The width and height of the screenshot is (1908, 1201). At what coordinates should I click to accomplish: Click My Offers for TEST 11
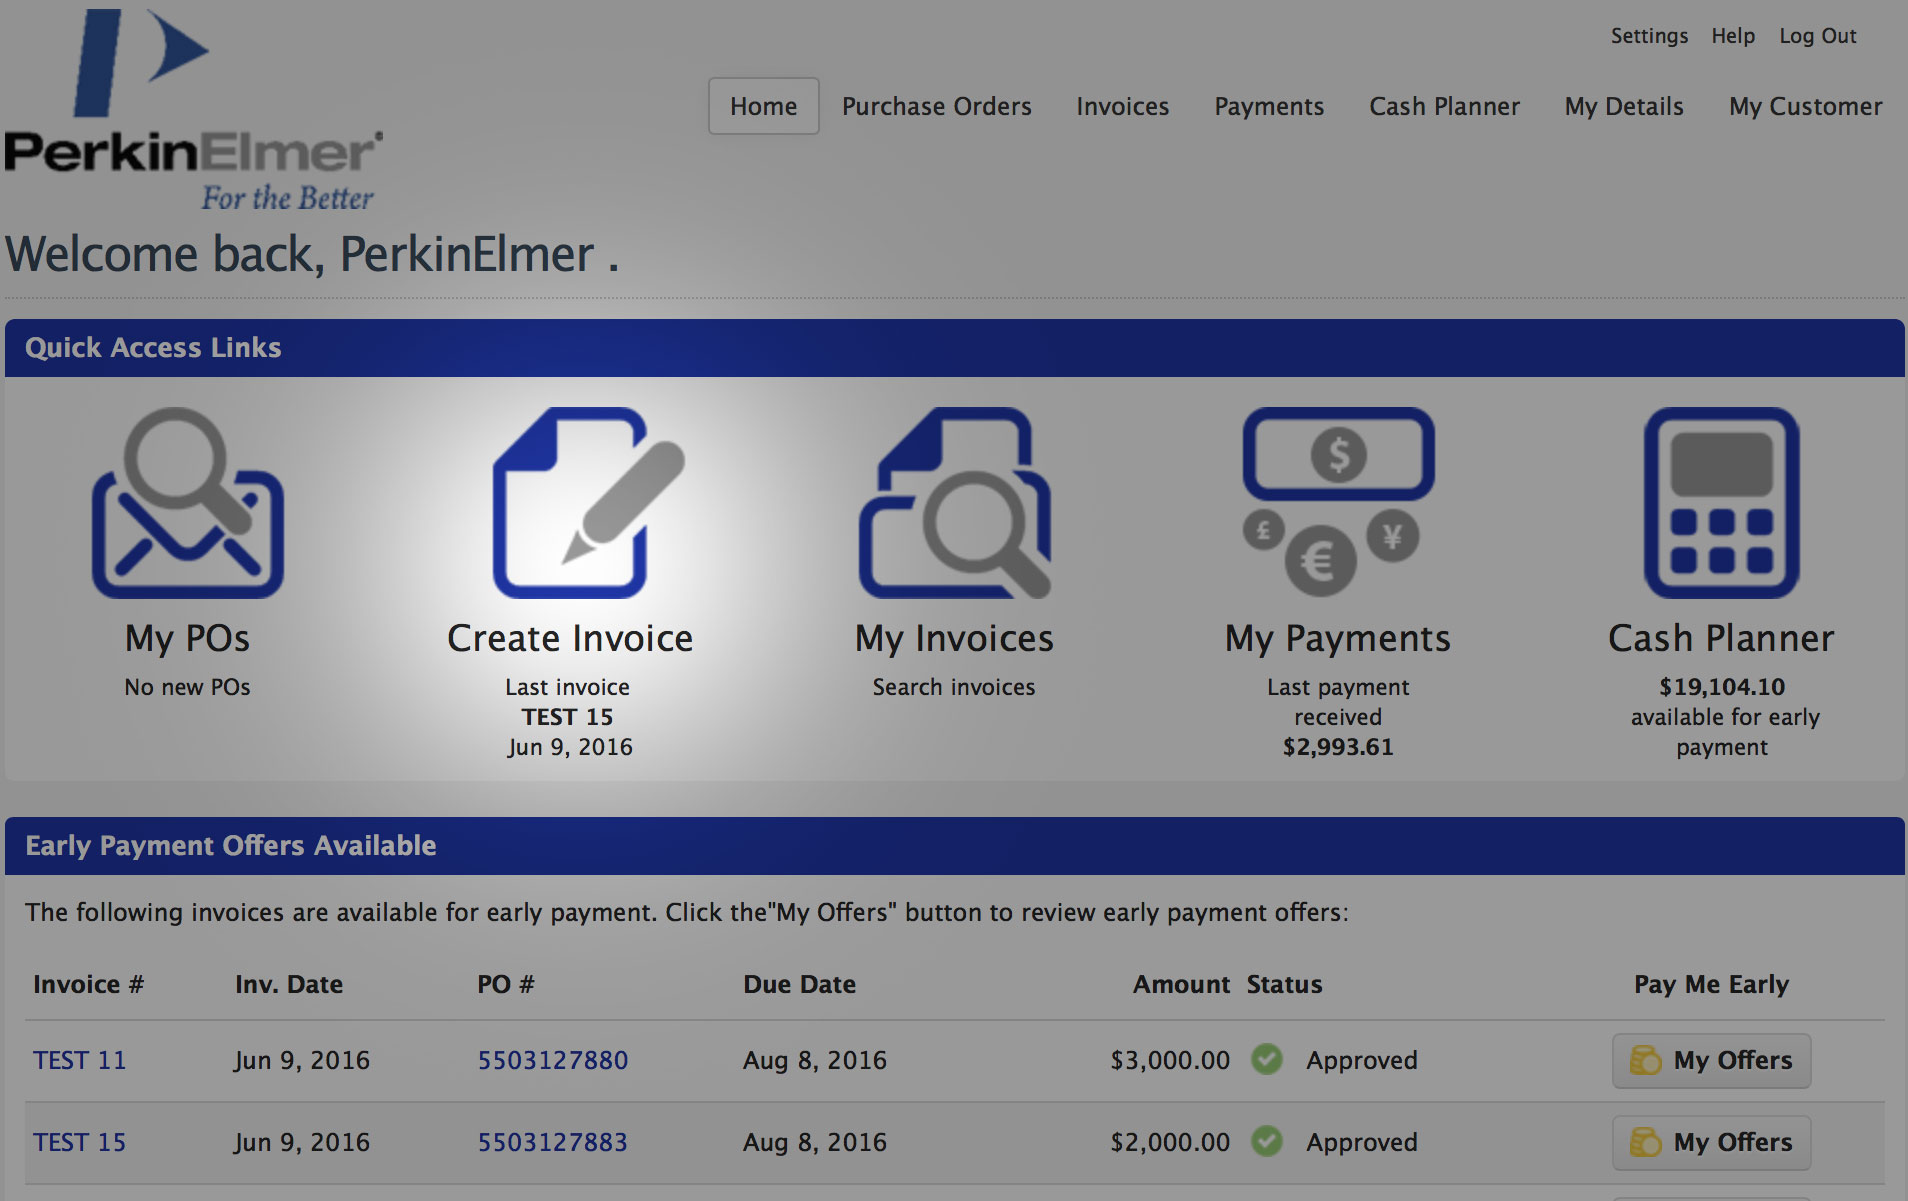(x=1711, y=1060)
